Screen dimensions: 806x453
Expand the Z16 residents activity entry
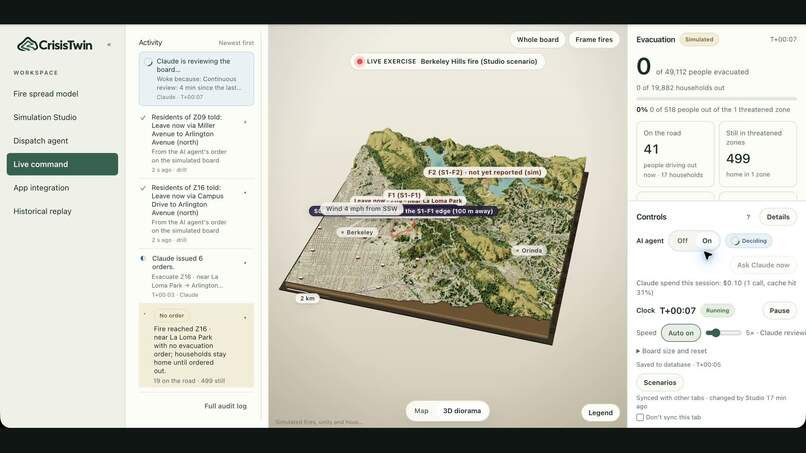pyautogui.click(x=245, y=193)
